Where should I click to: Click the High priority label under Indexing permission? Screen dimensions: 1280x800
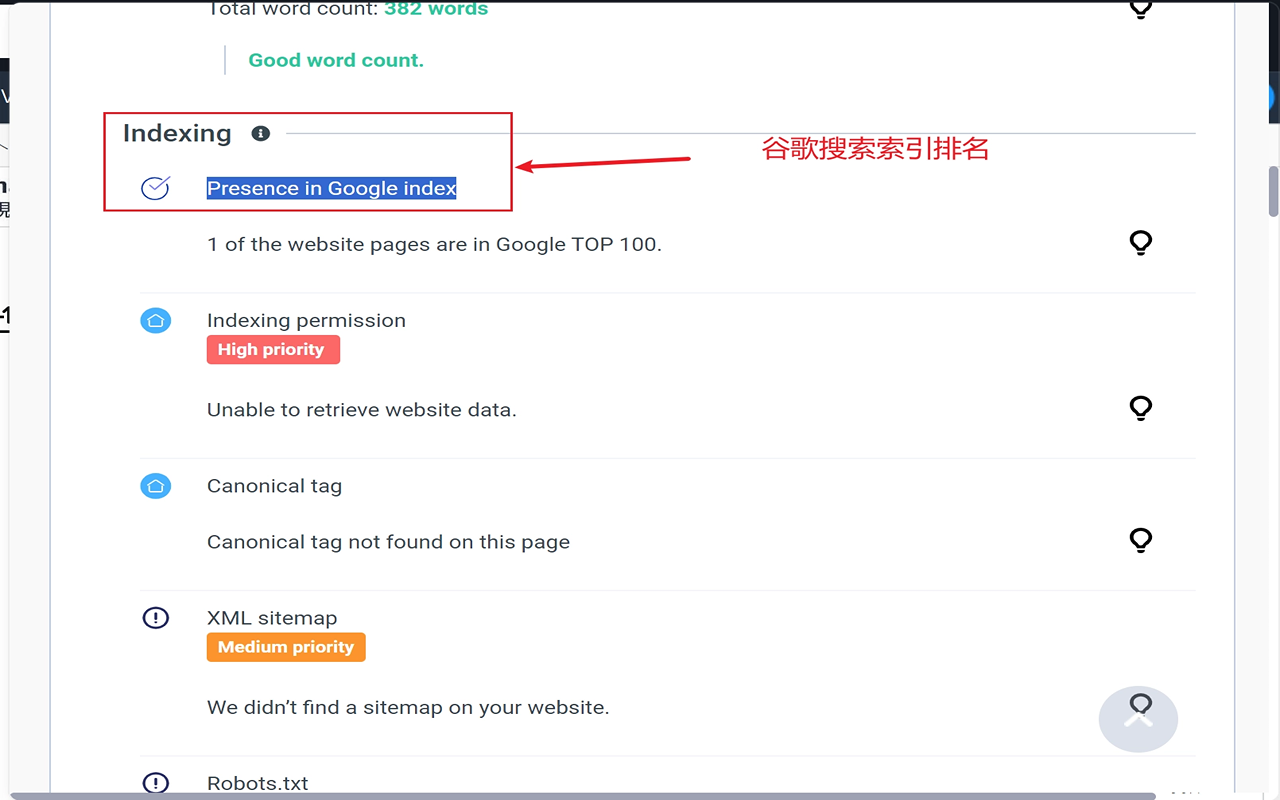(273, 349)
